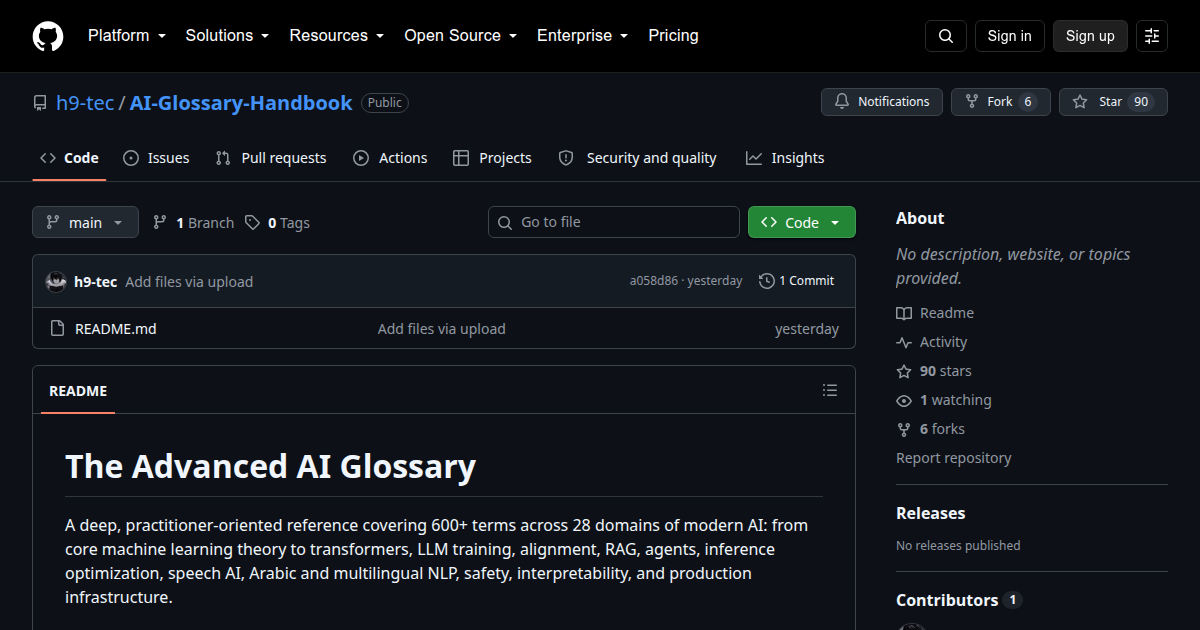The height and width of the screenshot is (630, 1200).
Task: Open the README outline list icon
Action: click(x=830, y=390)
